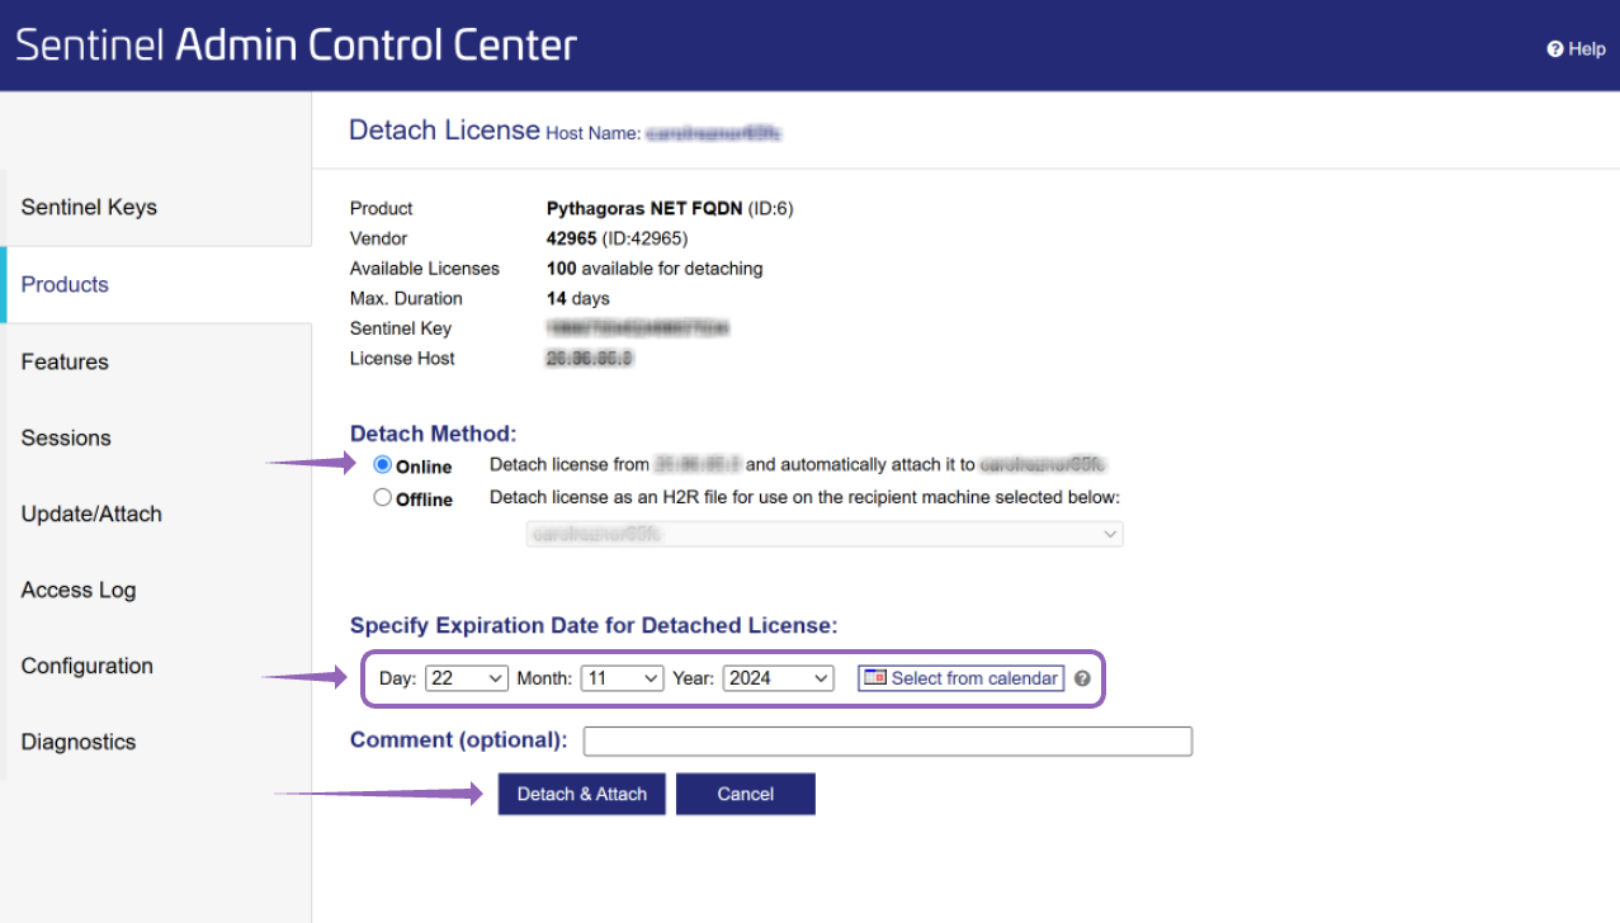
Task: Click the Detach License heading
Action: pyautogui.click(x=444, y=130)
